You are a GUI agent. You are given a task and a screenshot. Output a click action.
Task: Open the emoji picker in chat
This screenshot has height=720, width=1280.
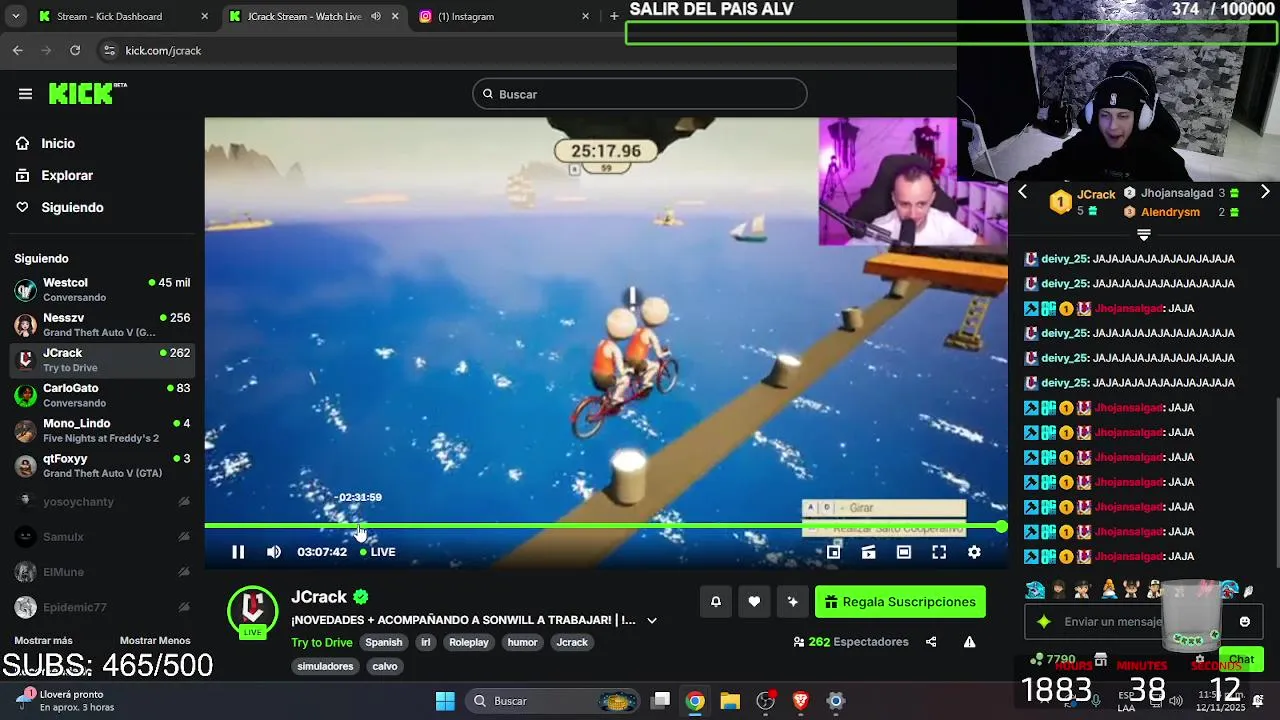tap(1245, 622)
